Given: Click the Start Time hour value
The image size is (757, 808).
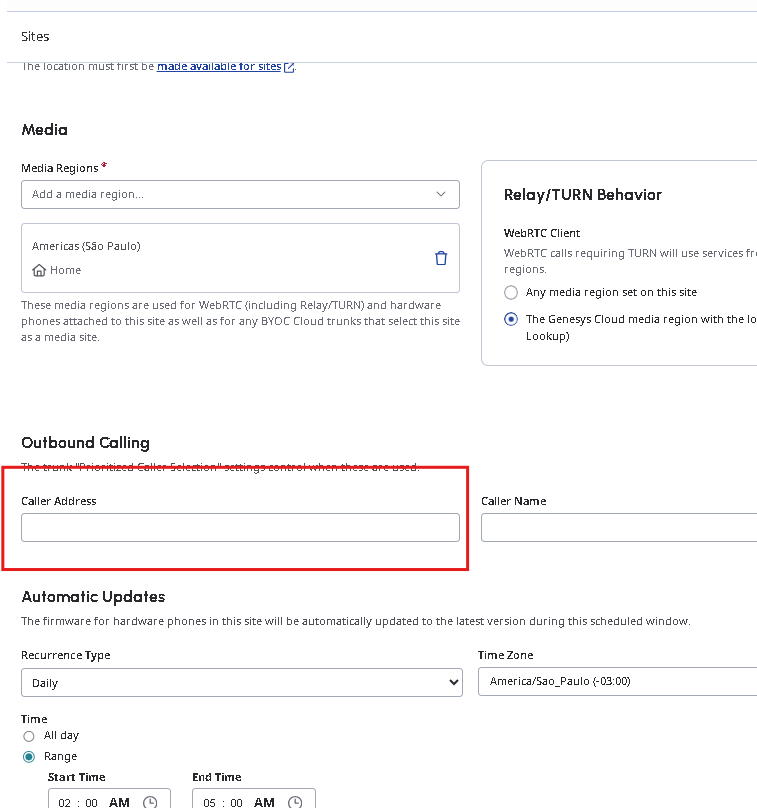Looking at the screenshot, I should (65, 802).
